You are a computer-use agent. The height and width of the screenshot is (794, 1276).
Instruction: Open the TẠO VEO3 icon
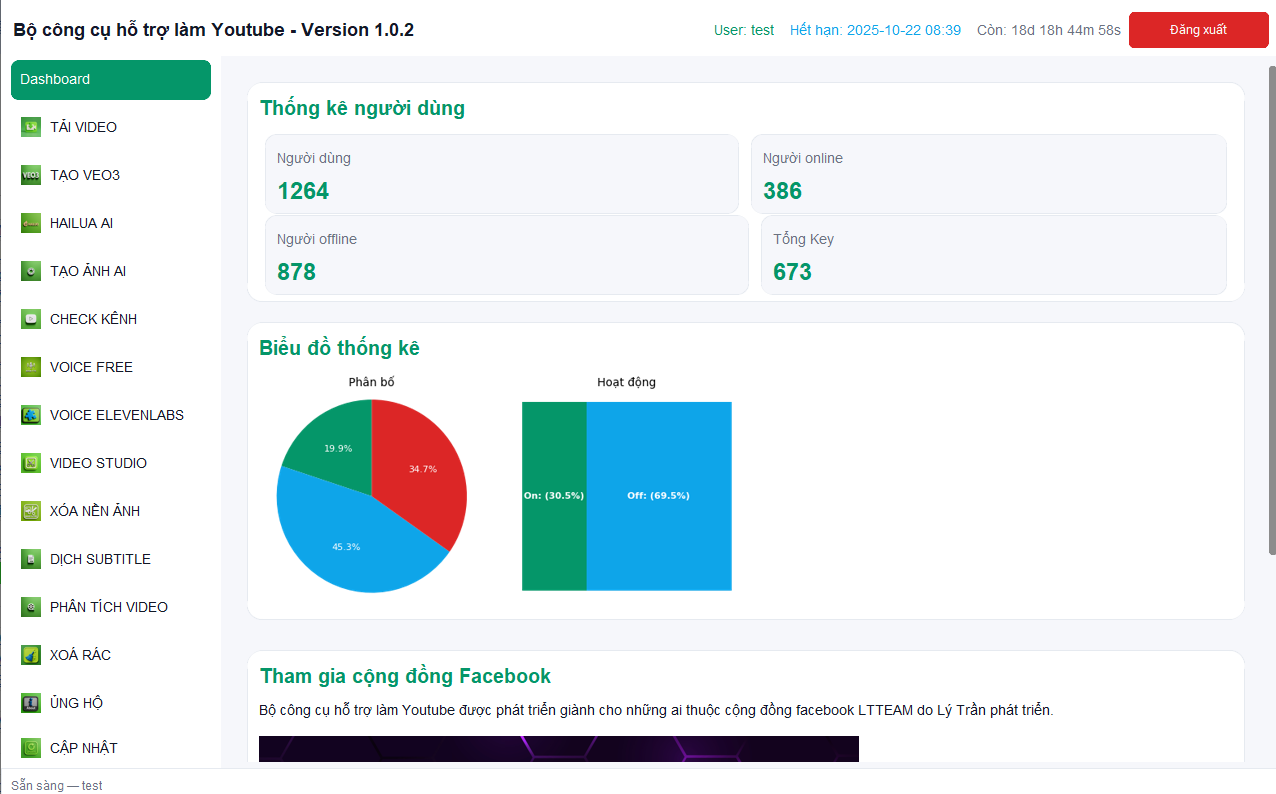pyautogui.click(x=31, y=175)
